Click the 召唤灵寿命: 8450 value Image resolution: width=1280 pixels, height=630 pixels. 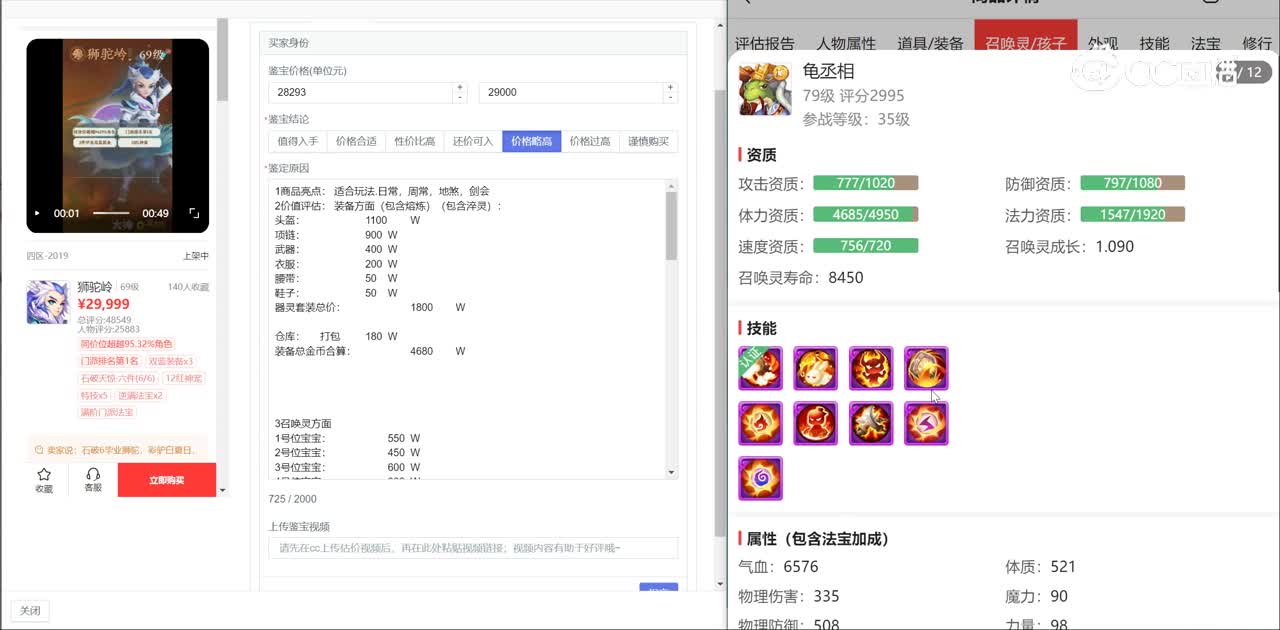click(x=846, y=277)
